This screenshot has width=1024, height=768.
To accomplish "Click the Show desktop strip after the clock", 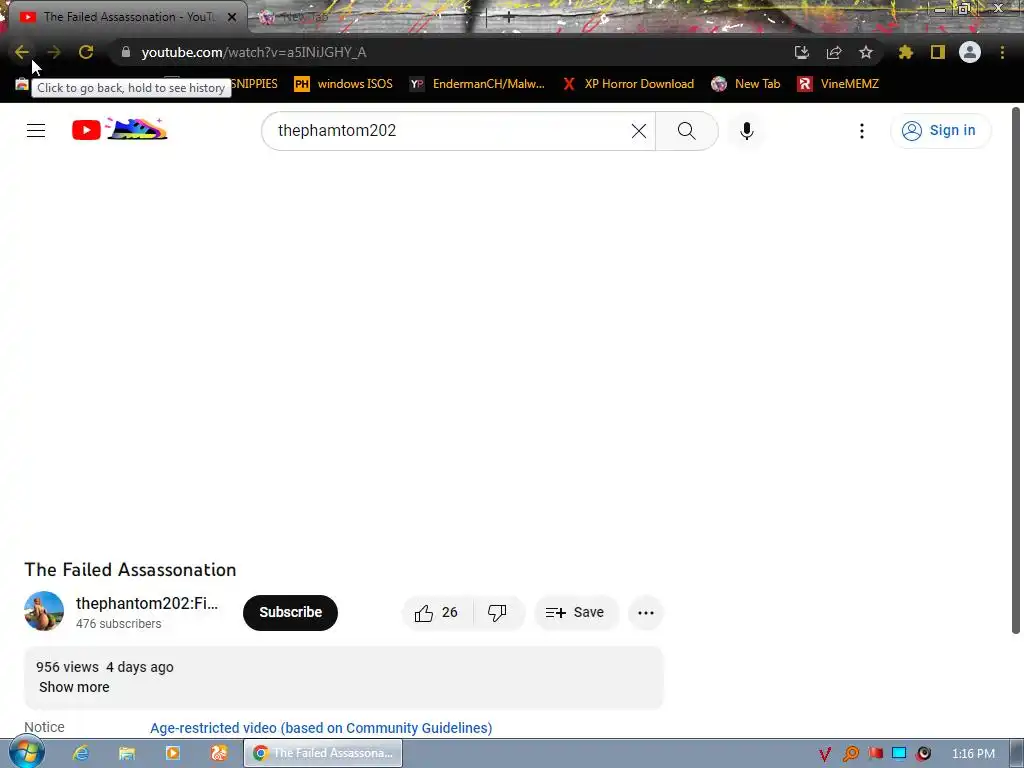I will click(1017, 754).
